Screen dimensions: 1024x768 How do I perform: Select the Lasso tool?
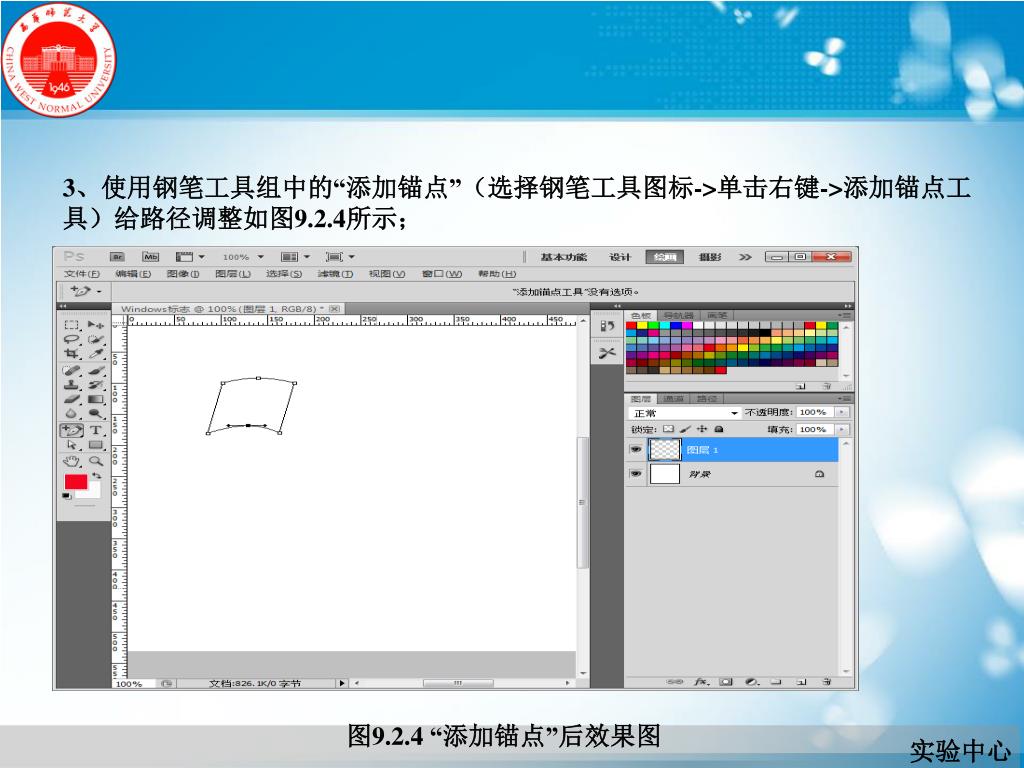click(x=71, y=339)
